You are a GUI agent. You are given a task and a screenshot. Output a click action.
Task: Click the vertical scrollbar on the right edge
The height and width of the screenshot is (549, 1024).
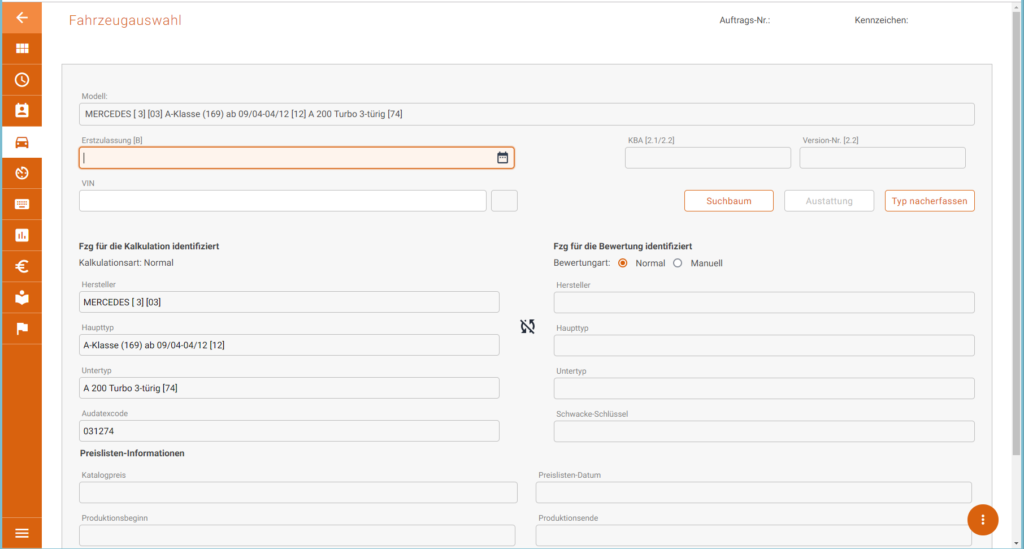click(x=1016, y=235)
